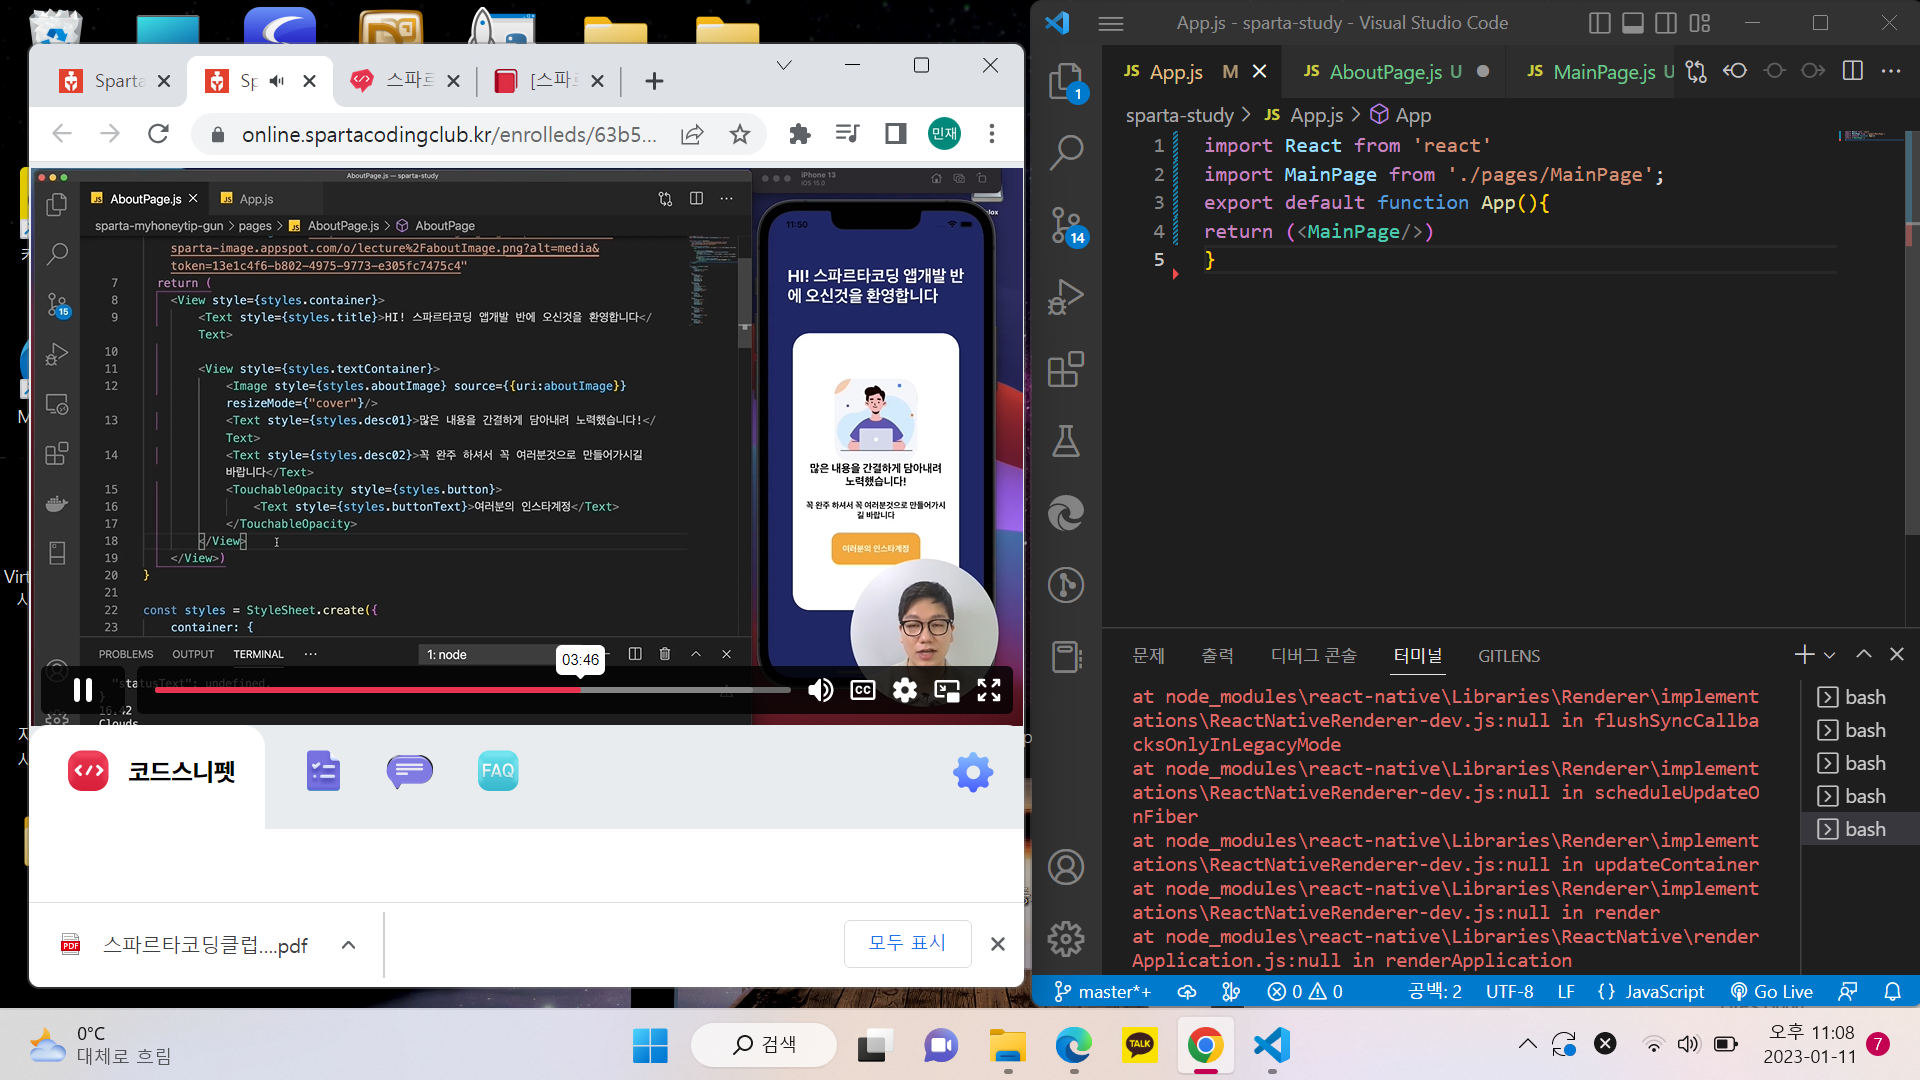Viewport: 1920px width, 1080px height.
Task: Reload the Chrome page
Action: coord(158,133)
